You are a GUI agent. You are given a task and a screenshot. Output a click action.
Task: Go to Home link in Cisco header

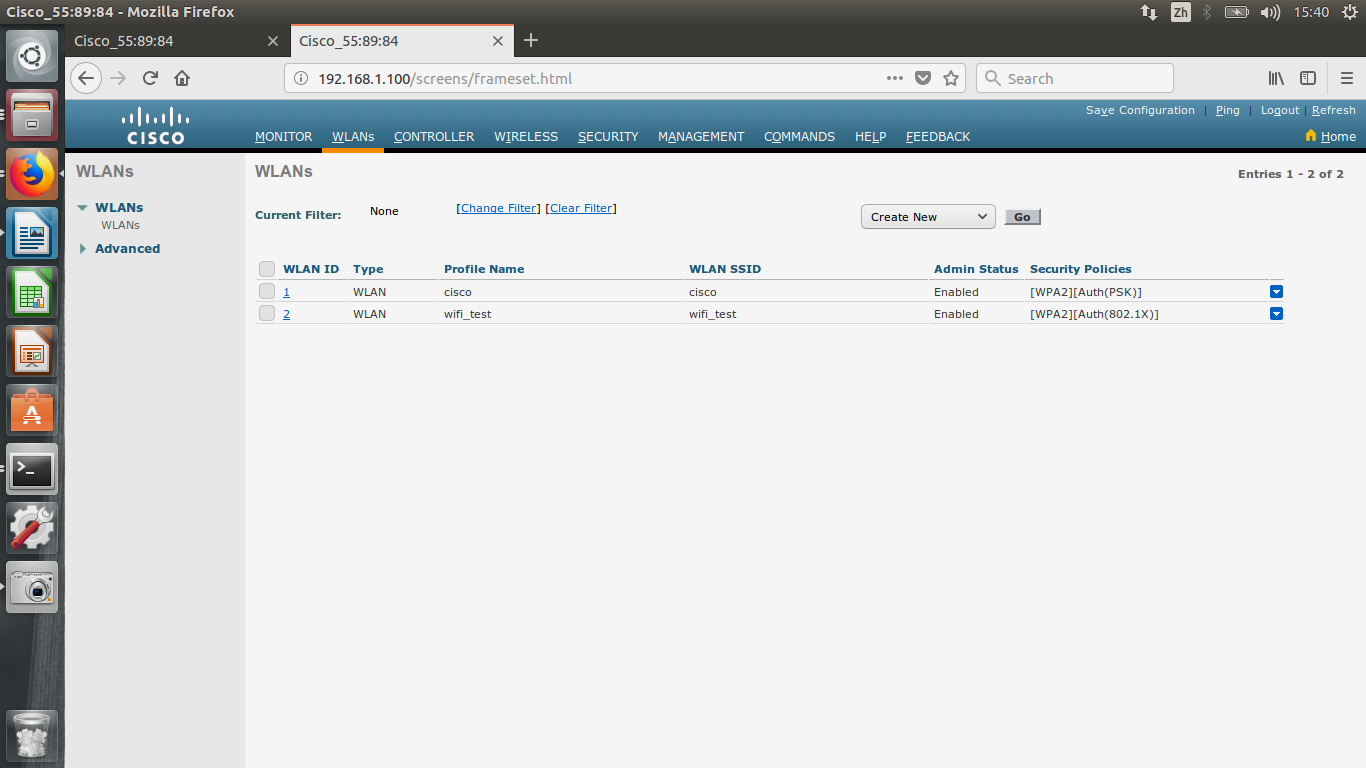point(1338,137)
